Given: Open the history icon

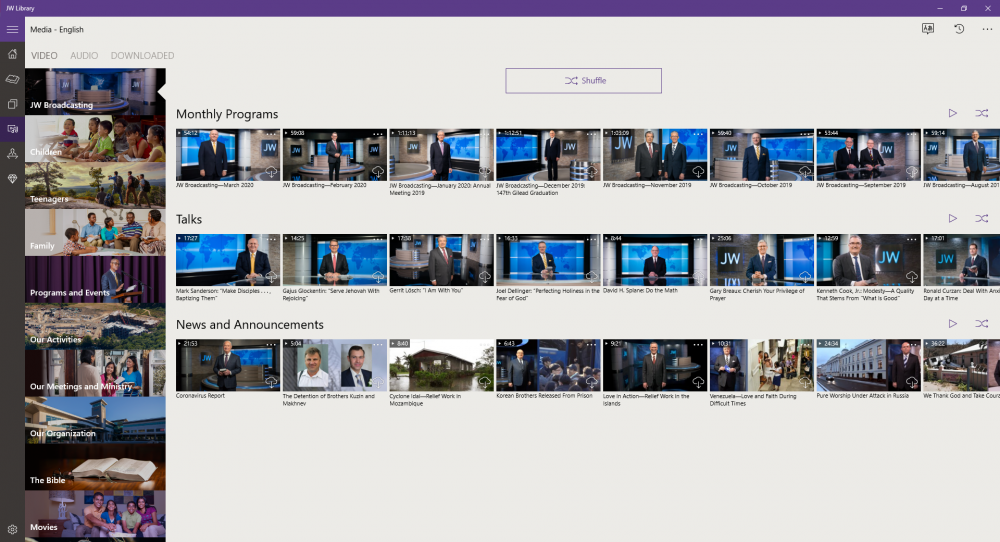Looking at the screenshot, I should 958,29.
